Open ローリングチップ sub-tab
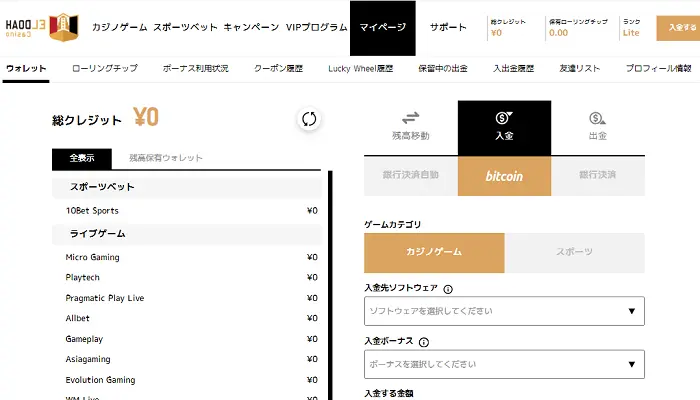Screen dimensions: 700x400 click(x=105, y=68)
